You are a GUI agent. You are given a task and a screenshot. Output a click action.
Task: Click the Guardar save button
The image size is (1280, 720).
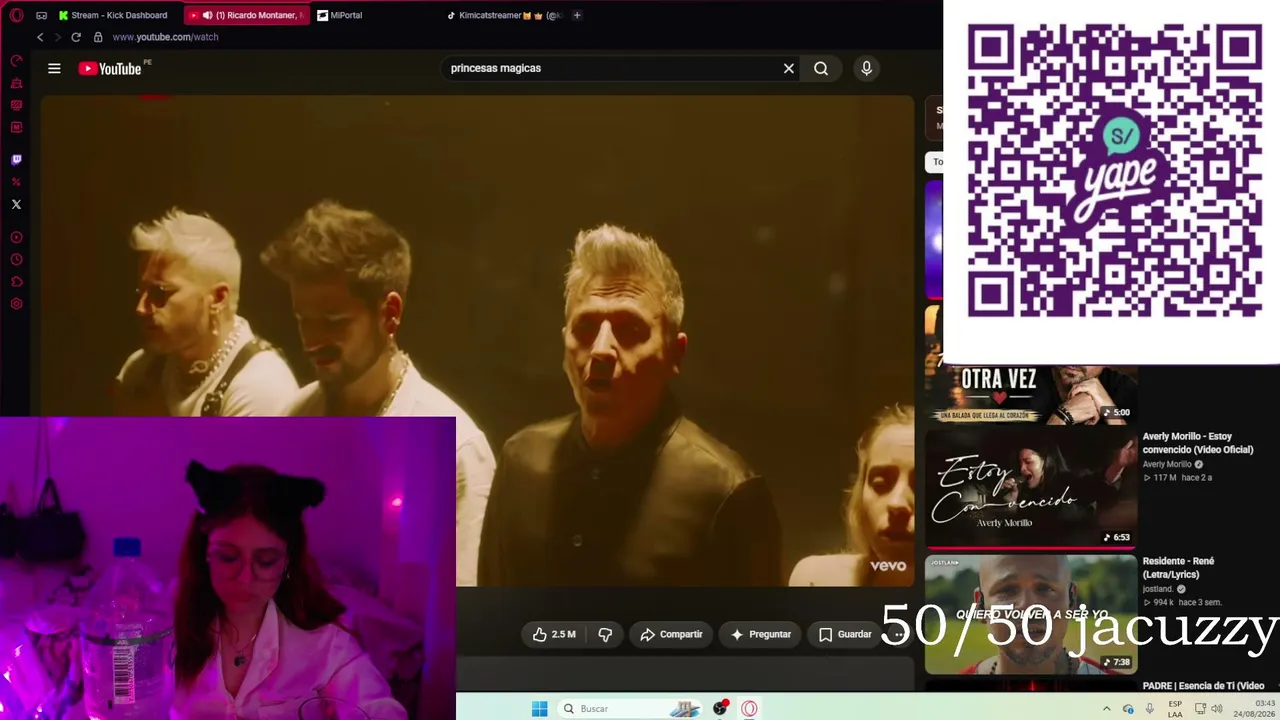click(x=845, y=634)
